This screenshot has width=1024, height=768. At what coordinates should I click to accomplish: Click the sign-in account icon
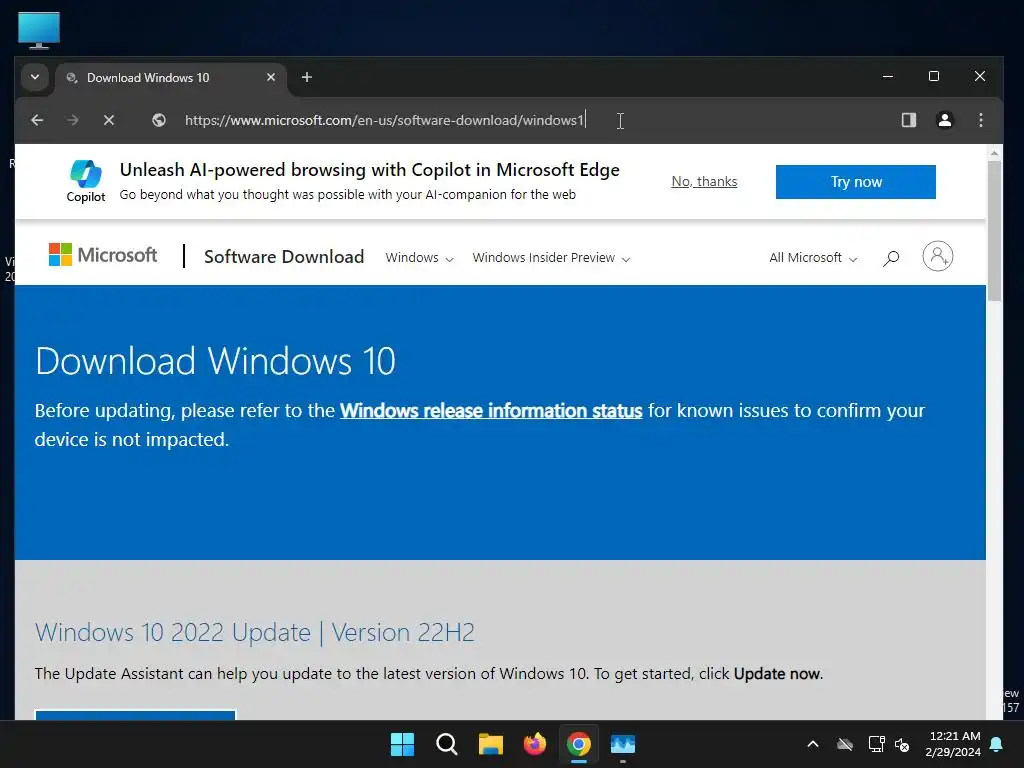tap(938, 256)
